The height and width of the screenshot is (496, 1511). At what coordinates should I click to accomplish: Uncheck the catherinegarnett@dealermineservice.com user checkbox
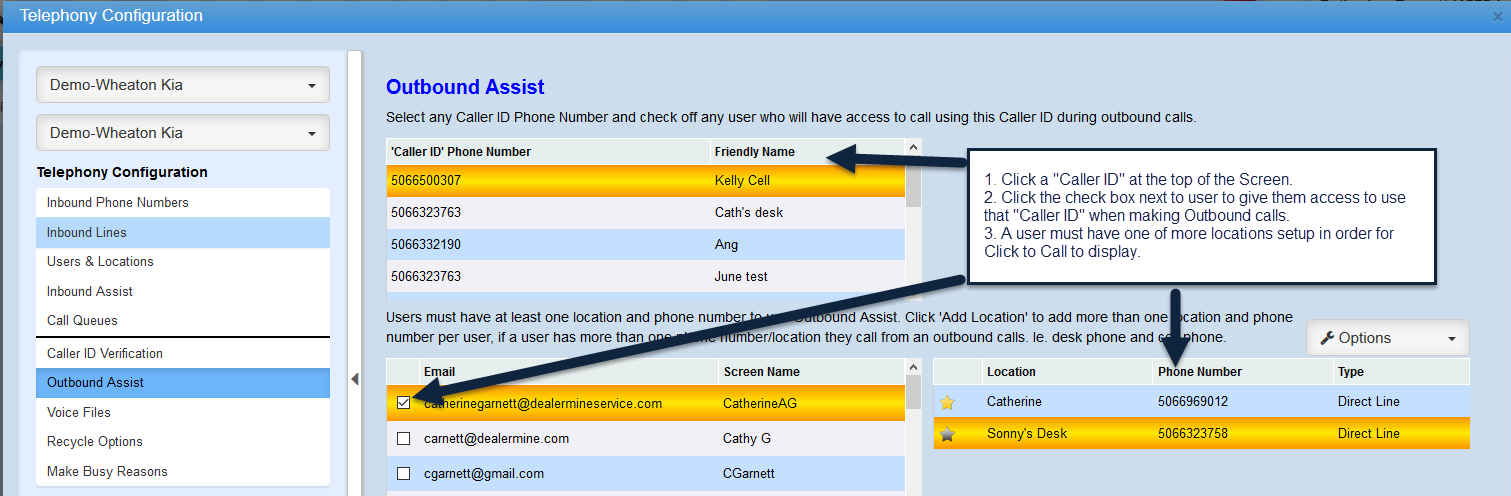click(x=403, y=403)
